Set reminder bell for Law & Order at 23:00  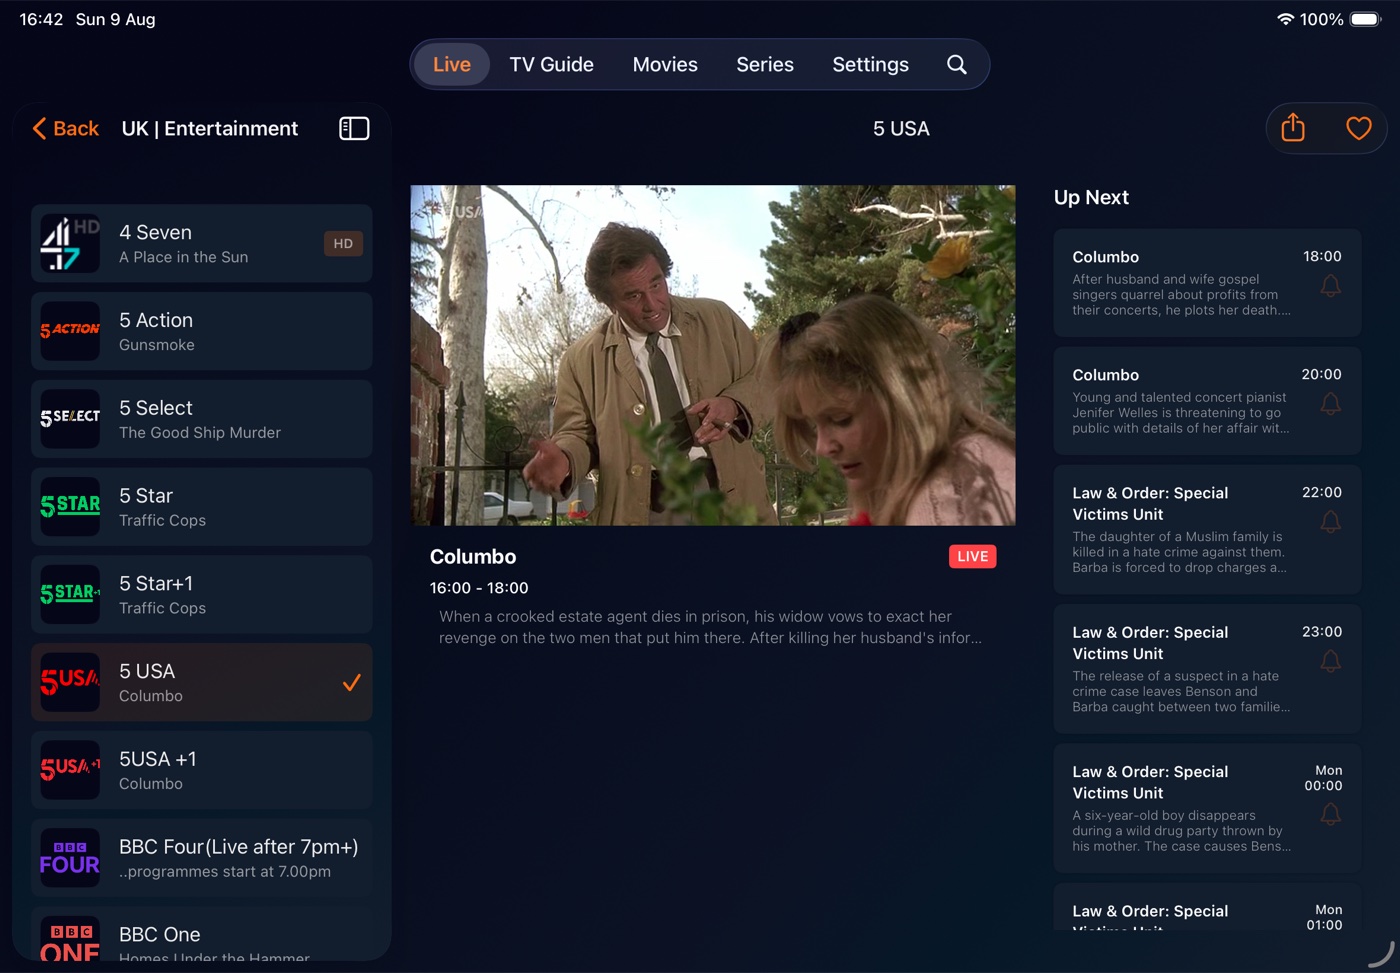pyautogui.click(x=1330, y=661)
